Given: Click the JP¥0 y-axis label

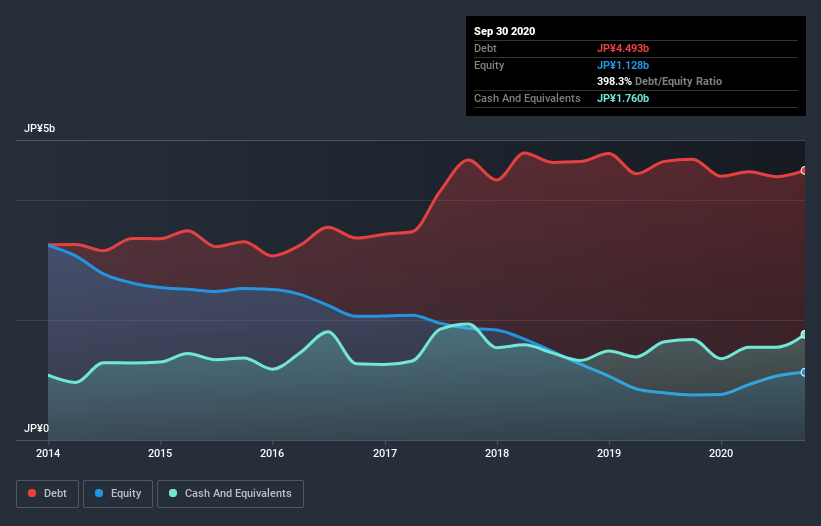Looking at the screenshot, I should coord(37,429).
